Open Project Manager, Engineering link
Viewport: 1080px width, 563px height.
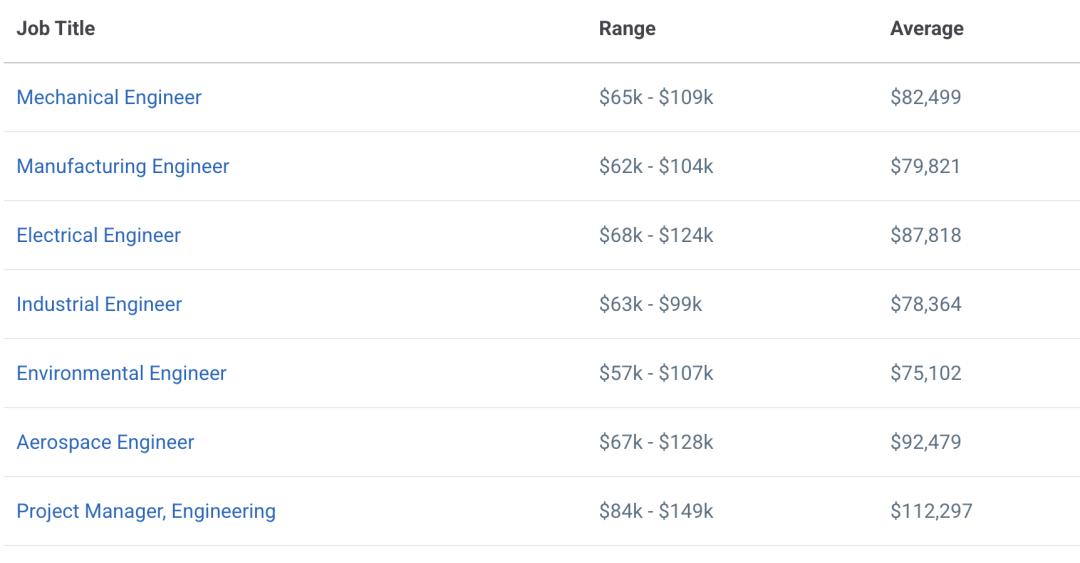(146, 511)
